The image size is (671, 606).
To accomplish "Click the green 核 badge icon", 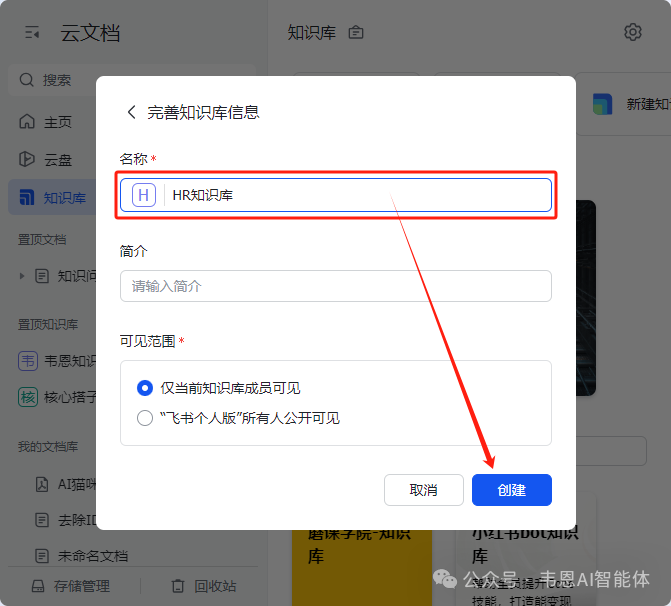I will (28, 397).
